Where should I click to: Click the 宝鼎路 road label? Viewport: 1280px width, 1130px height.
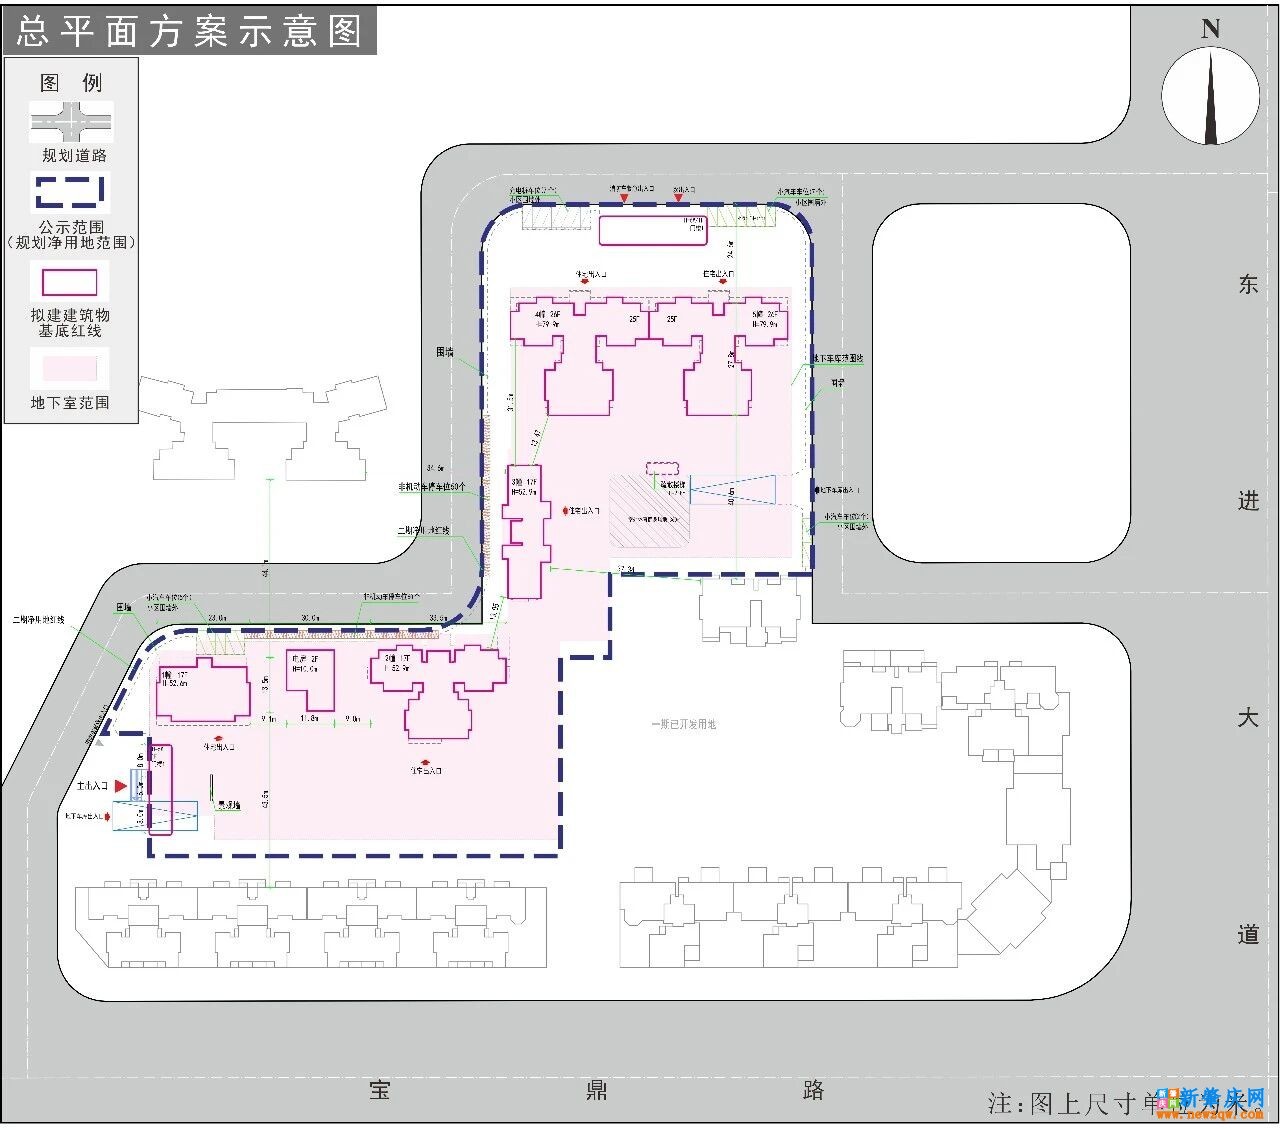pos(596,1090)
